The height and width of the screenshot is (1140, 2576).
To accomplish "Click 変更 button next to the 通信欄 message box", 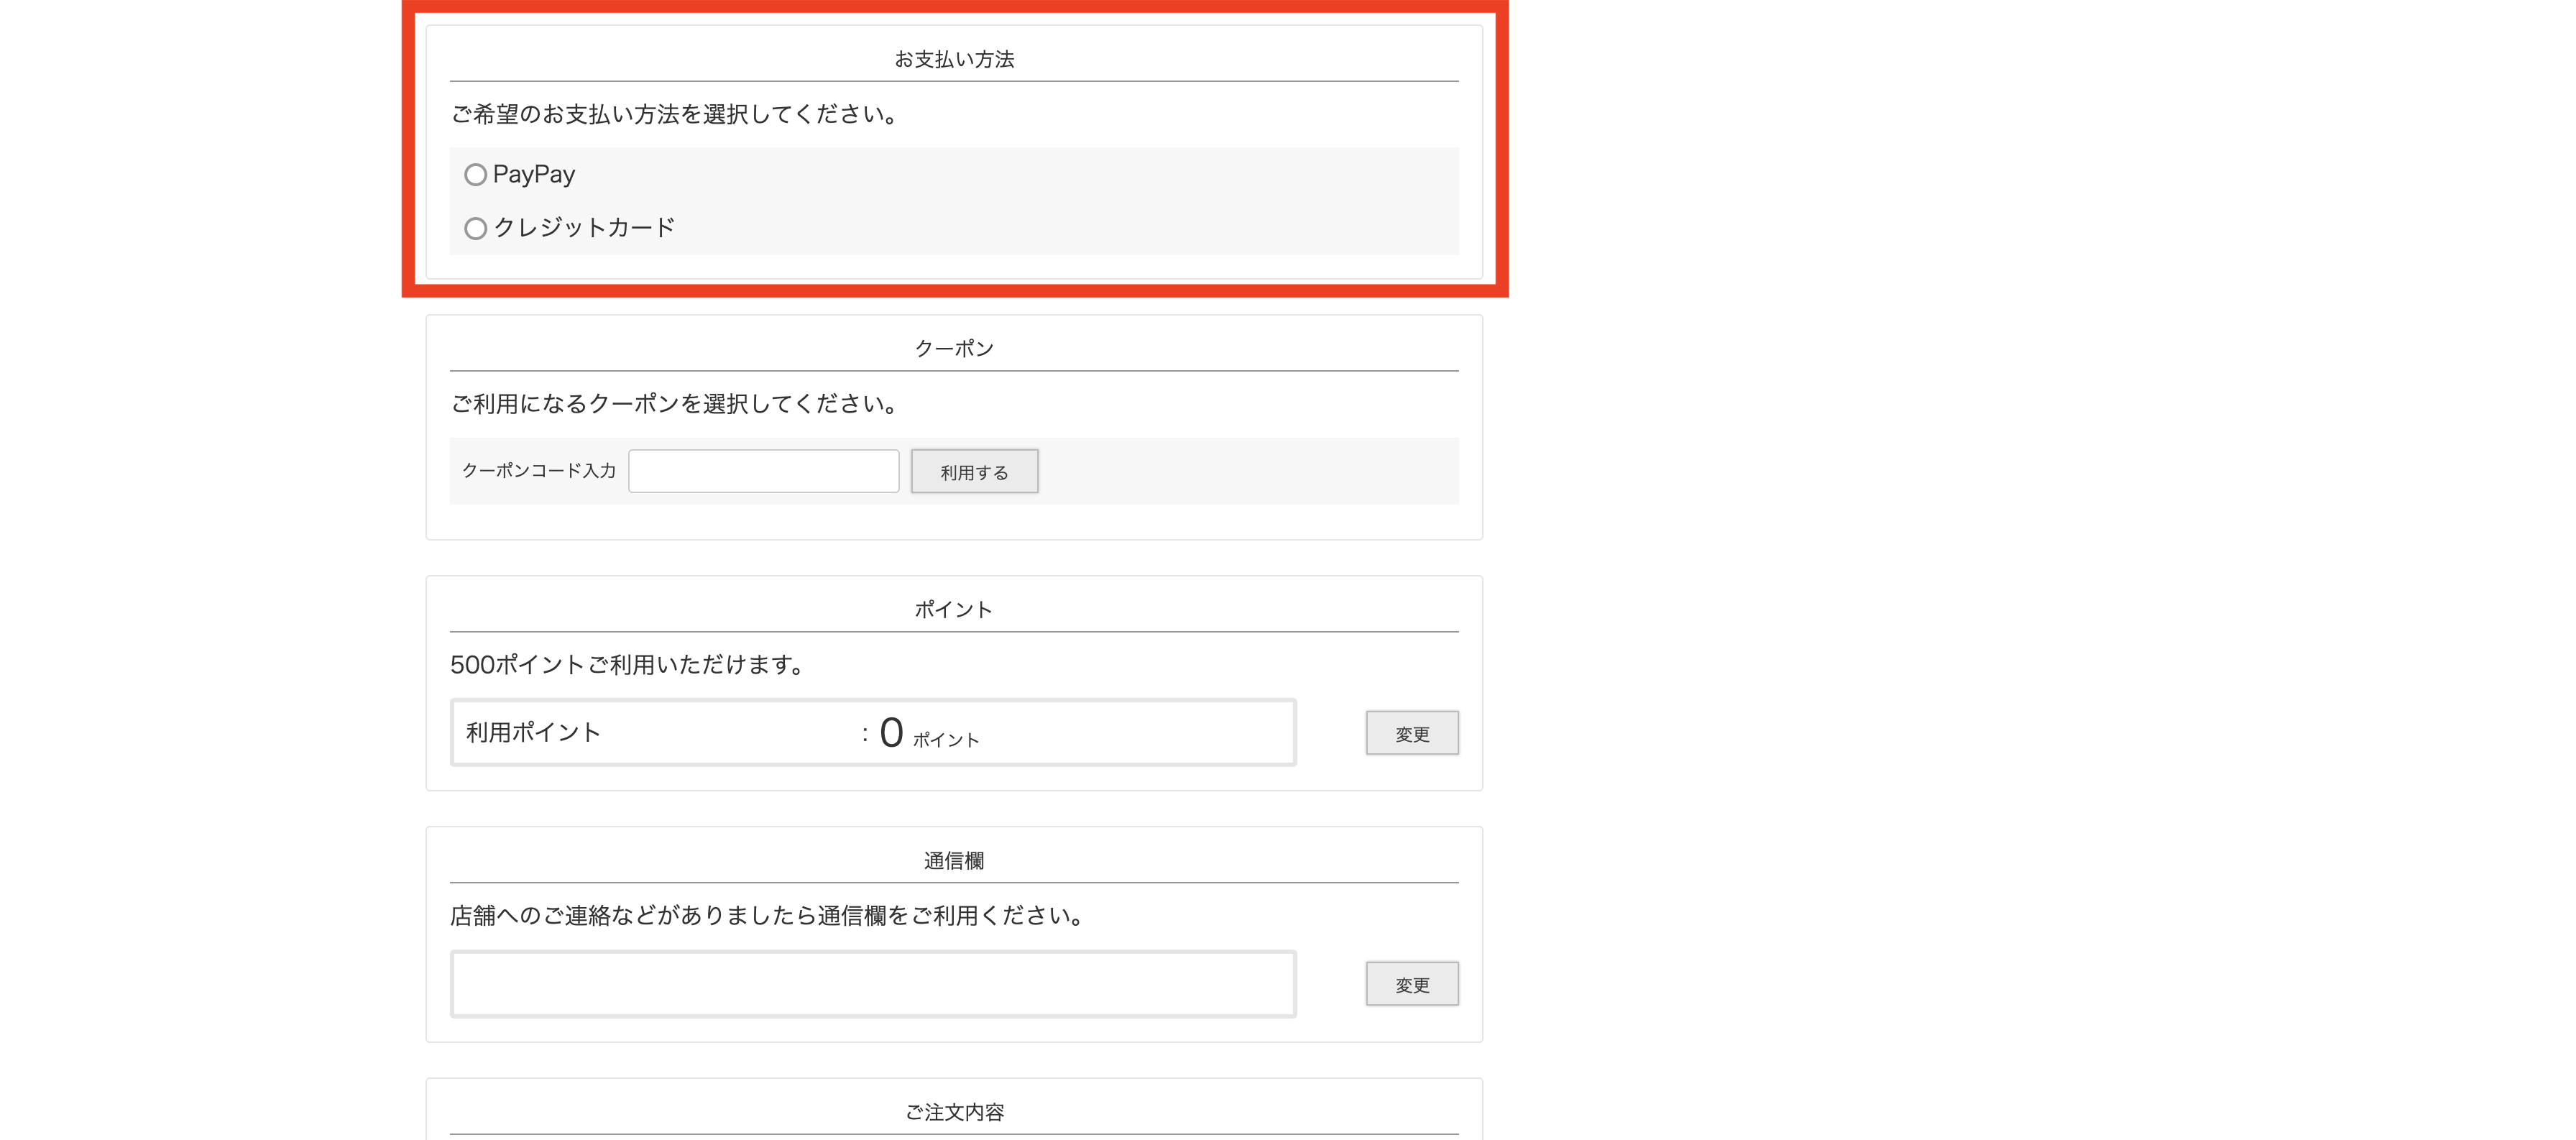I will pyautogui.click(x=1412, y=985).
